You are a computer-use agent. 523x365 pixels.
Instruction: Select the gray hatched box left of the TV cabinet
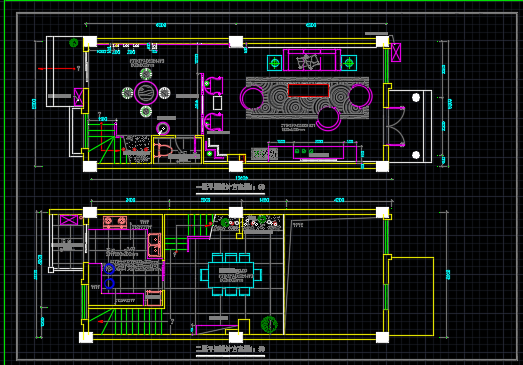point(265,154)
